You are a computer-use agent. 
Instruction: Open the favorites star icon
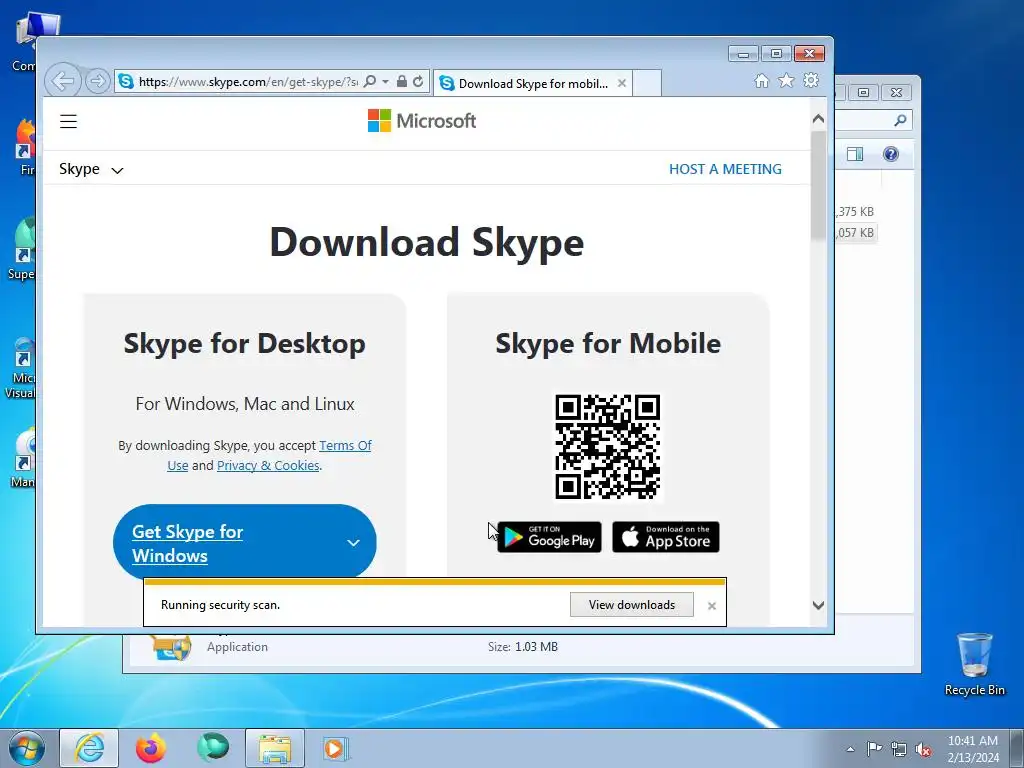(786, 80)
